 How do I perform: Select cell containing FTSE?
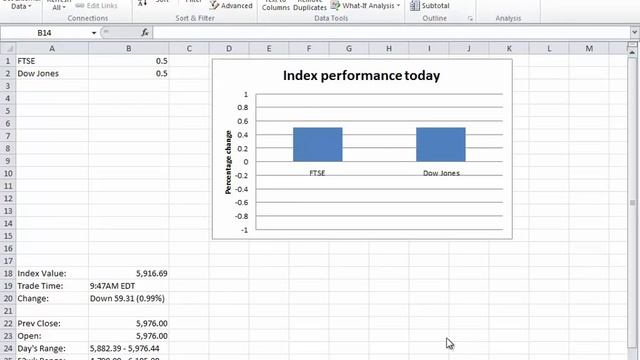52,61
